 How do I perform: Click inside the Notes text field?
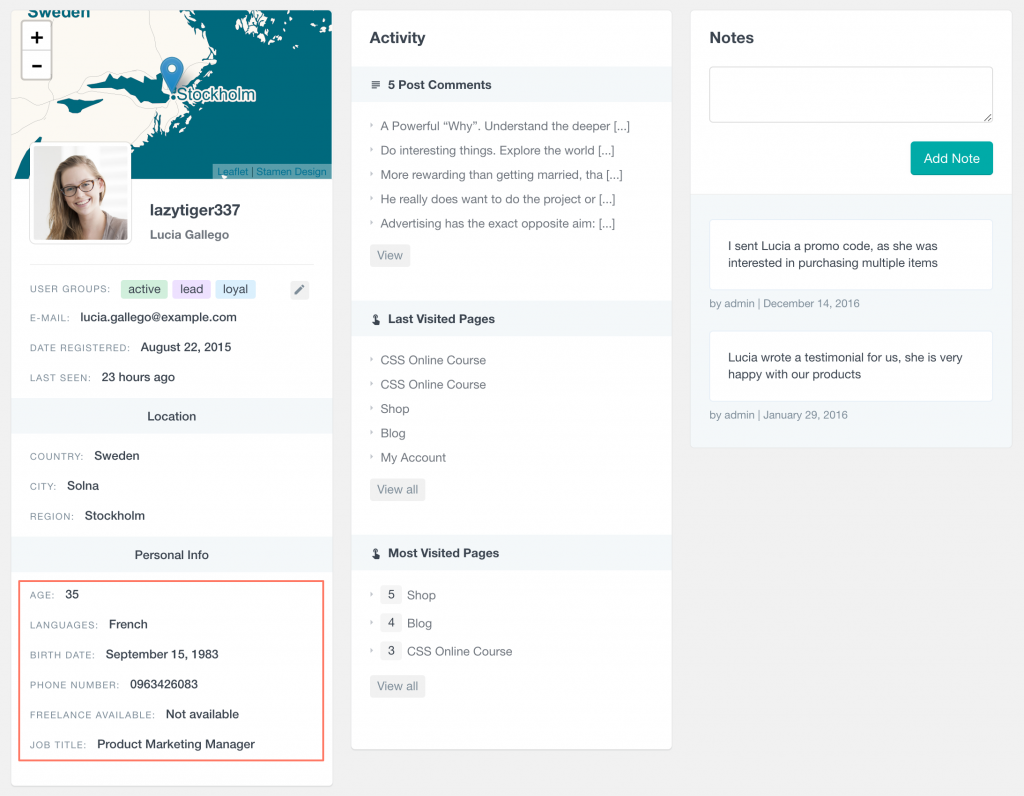pyautogui.click(x=850, y=93)
